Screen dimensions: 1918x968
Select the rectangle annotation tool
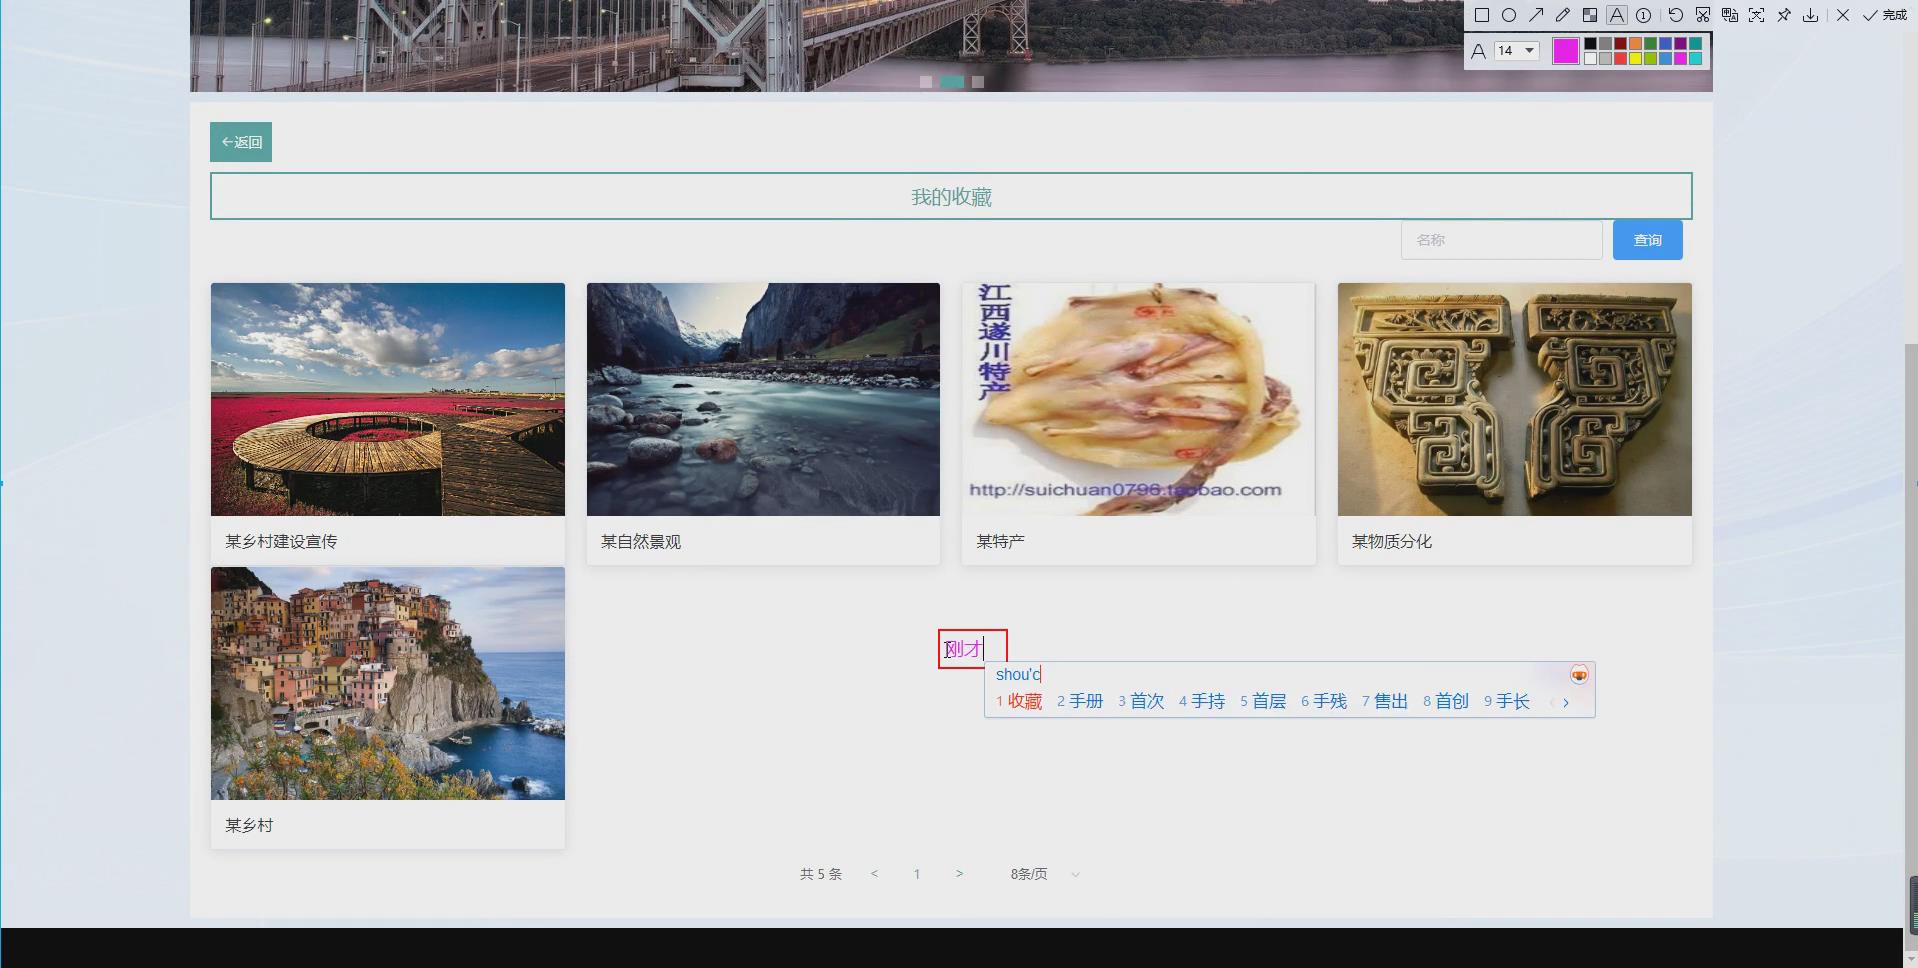(x=1482, y=15)
